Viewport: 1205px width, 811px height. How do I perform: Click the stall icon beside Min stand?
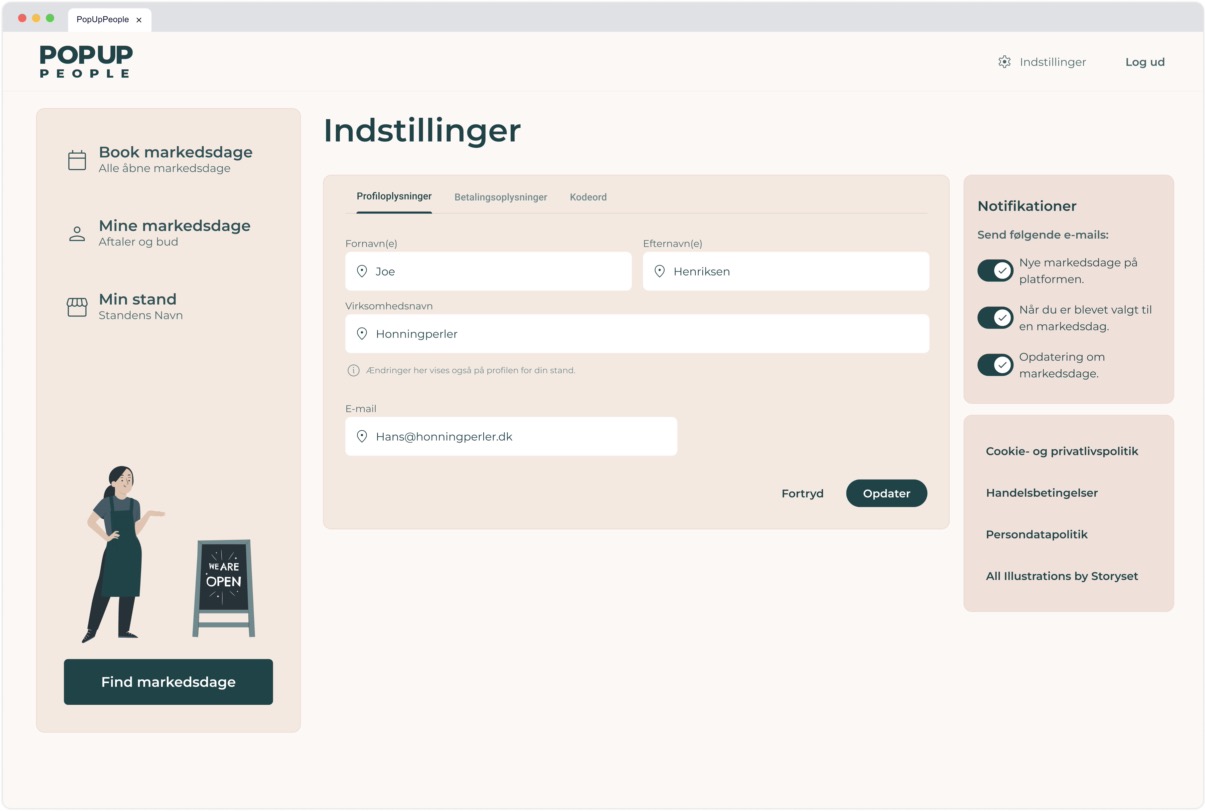[x=77, y=307]
